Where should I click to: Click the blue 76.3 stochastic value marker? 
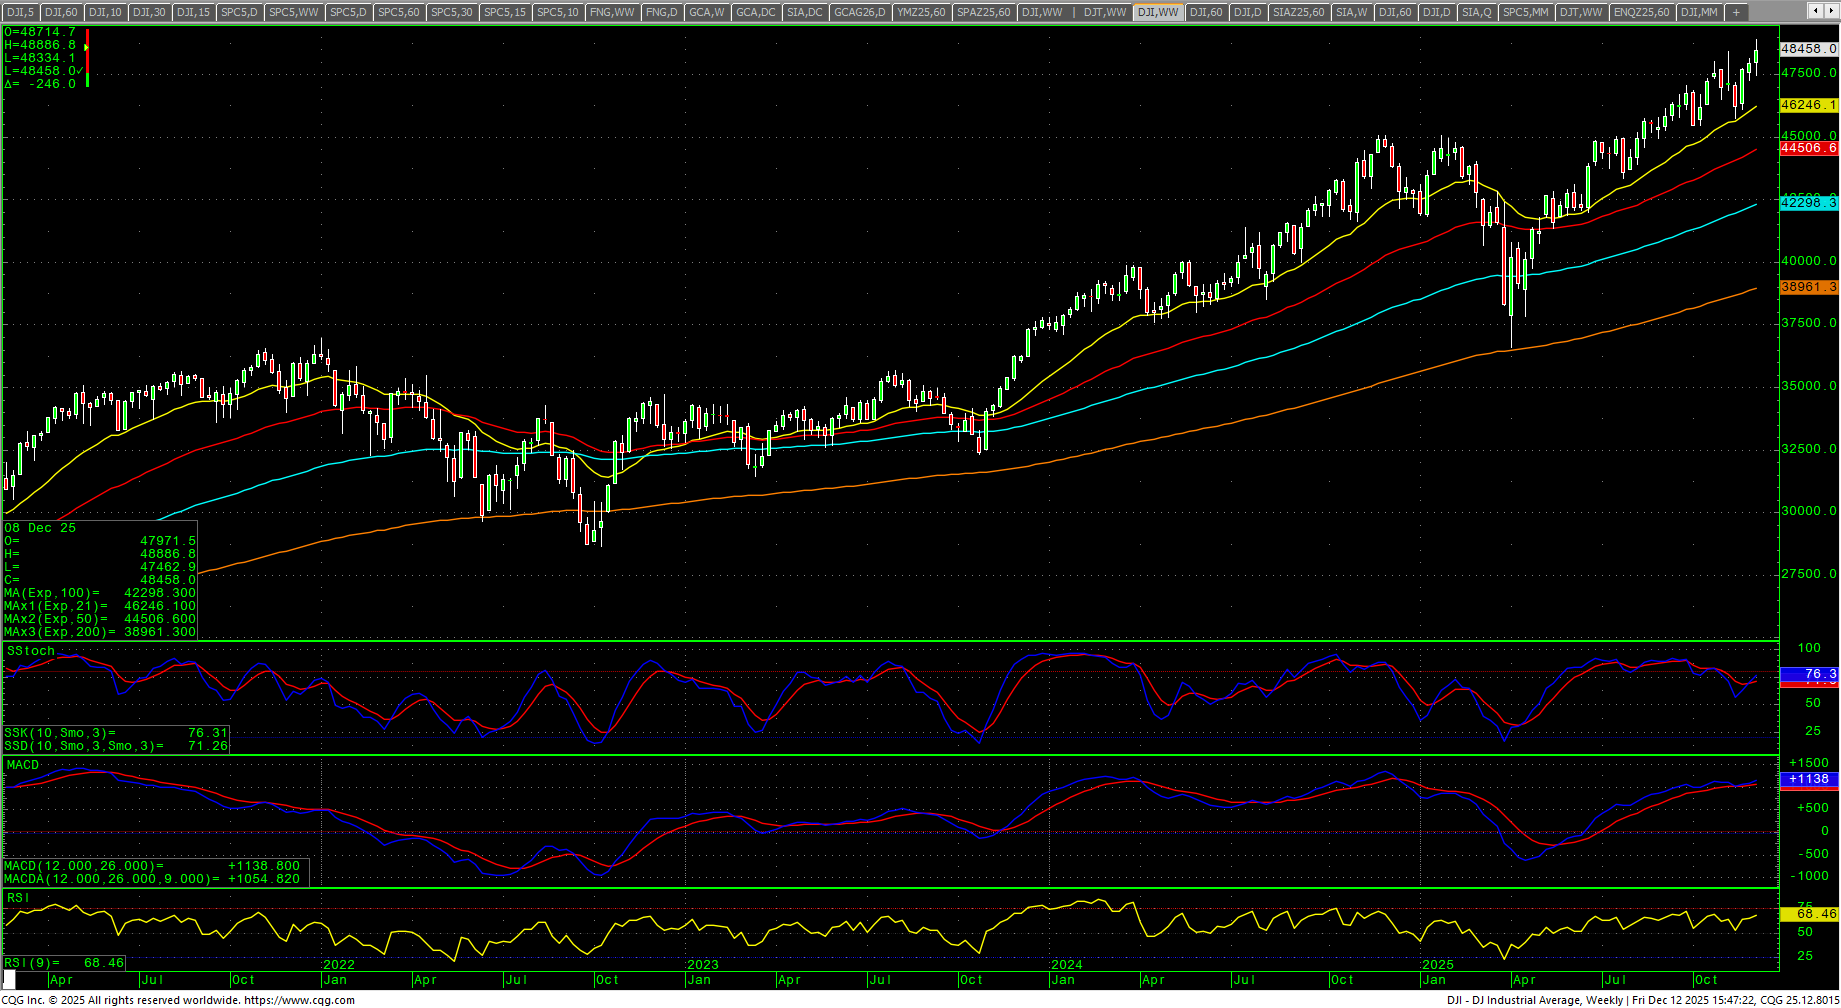point(1809,674)
